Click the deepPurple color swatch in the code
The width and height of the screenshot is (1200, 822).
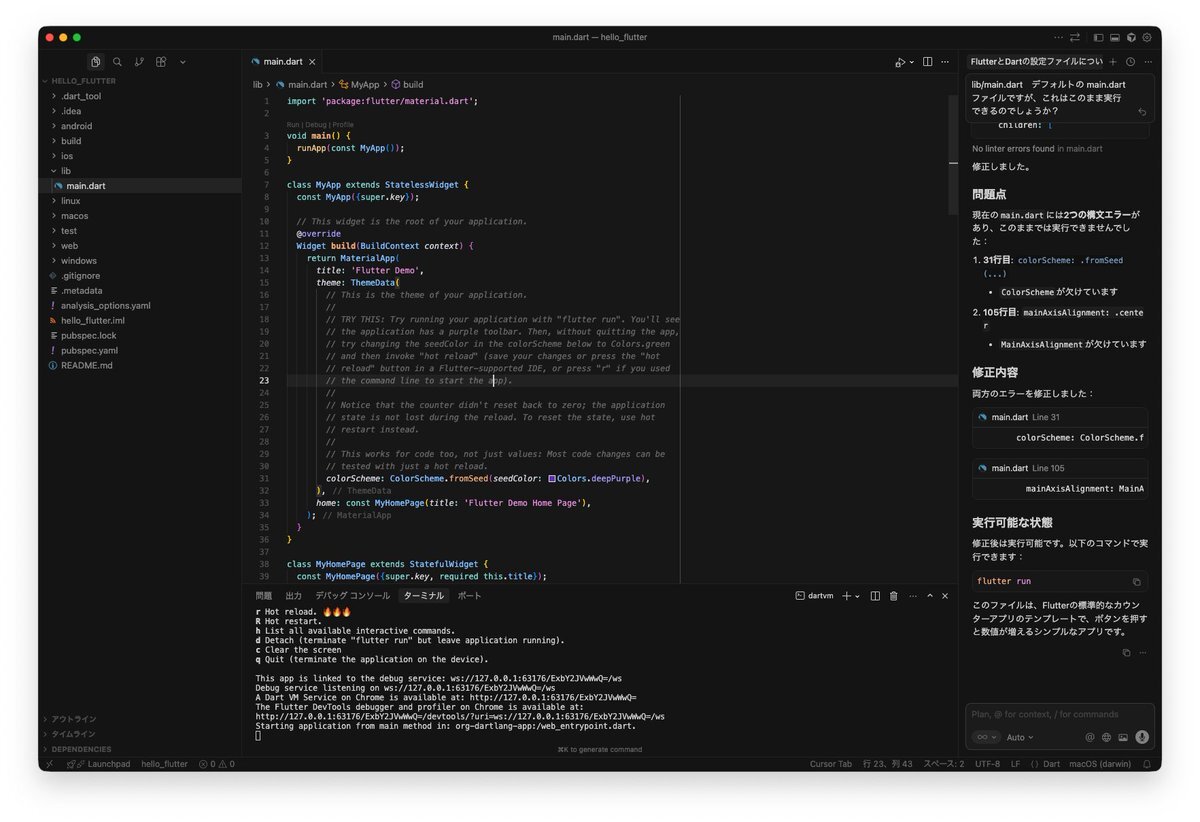tap(552, 479)
